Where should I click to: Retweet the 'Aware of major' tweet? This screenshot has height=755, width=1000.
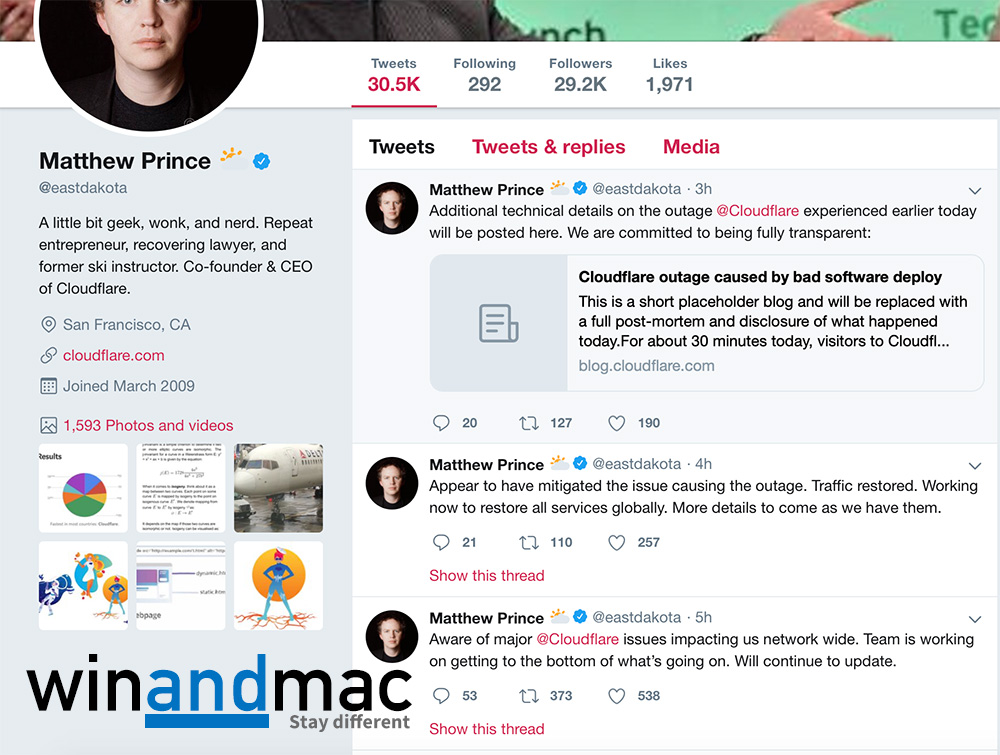click(529, 696)
